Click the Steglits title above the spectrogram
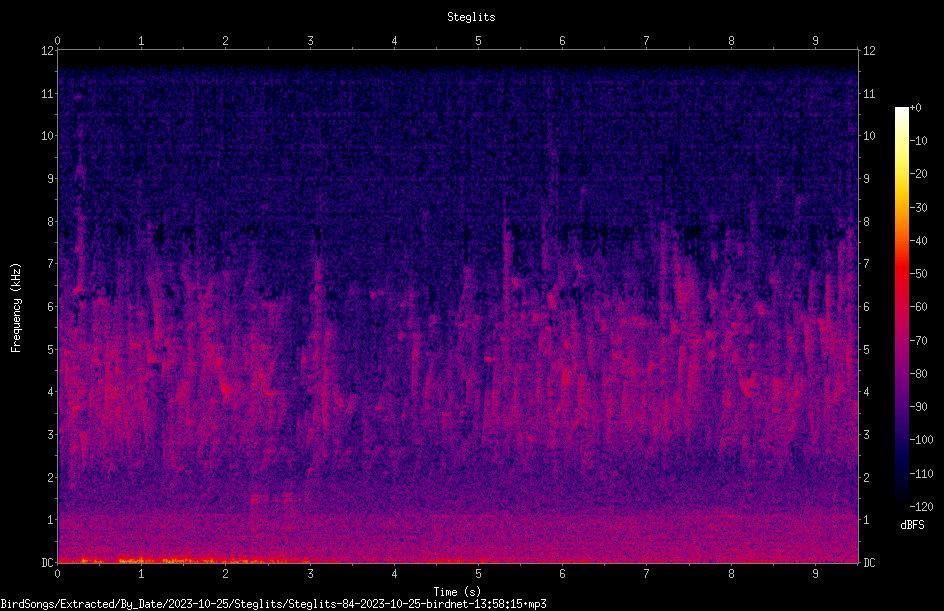 tap(471, 17)
